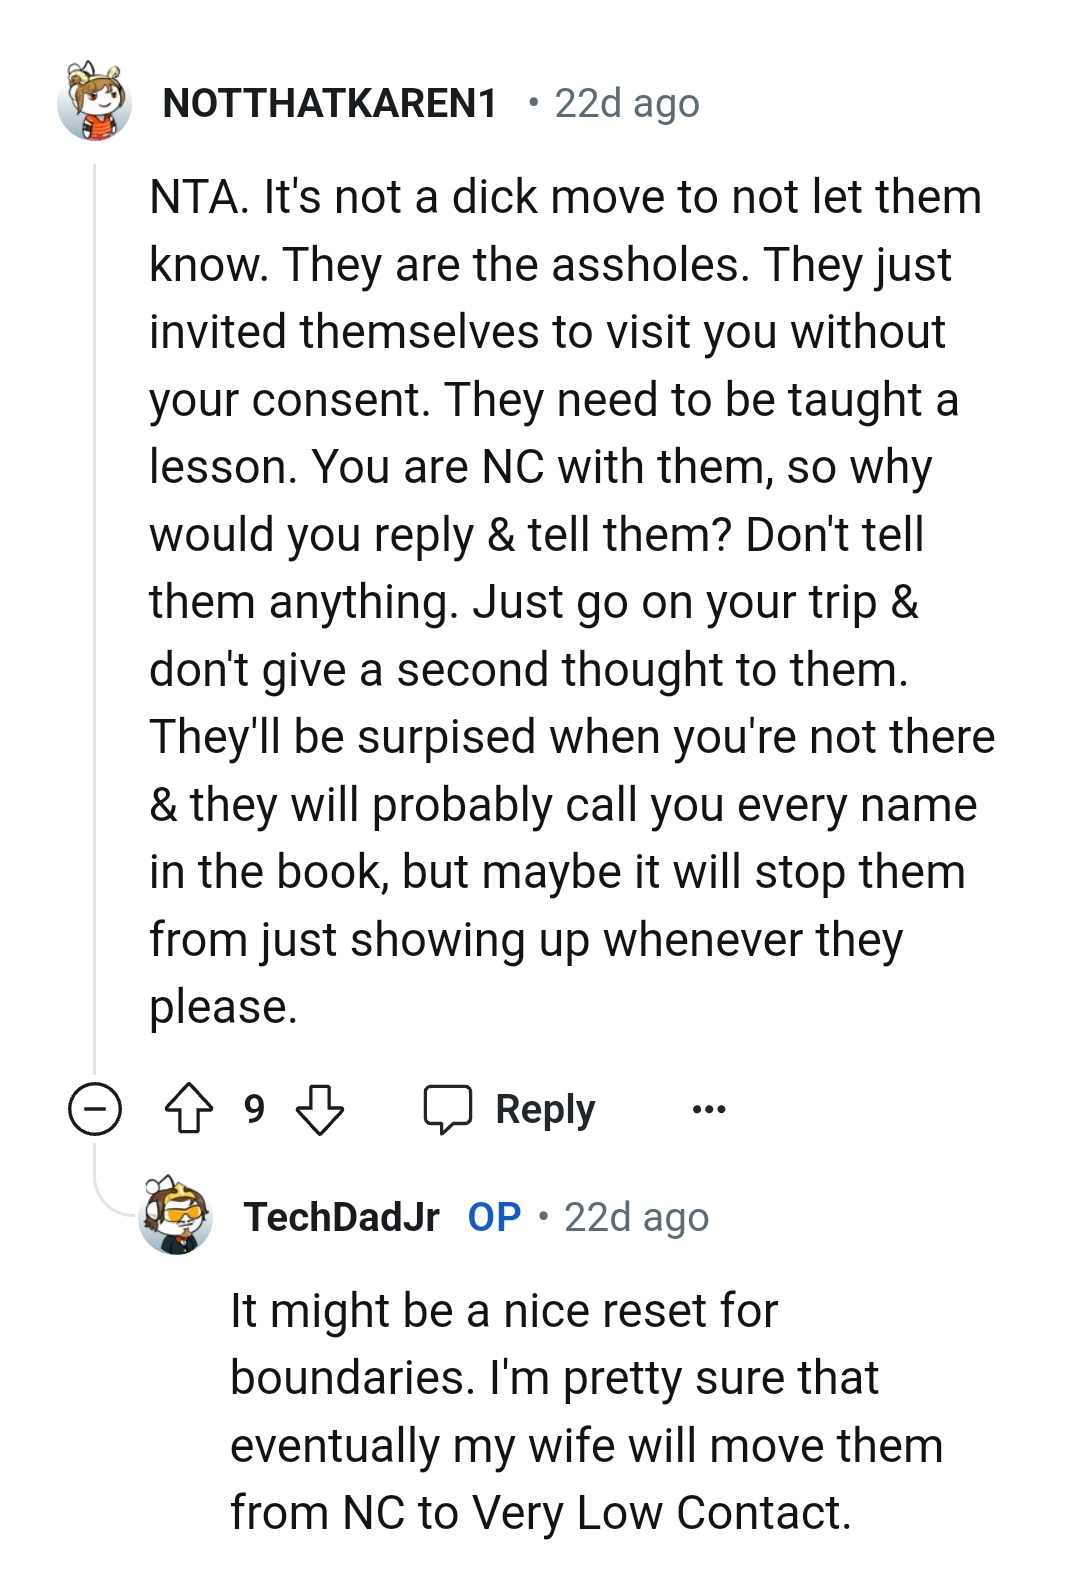Visit the TechDadJr username profile

coord(342,1217)
